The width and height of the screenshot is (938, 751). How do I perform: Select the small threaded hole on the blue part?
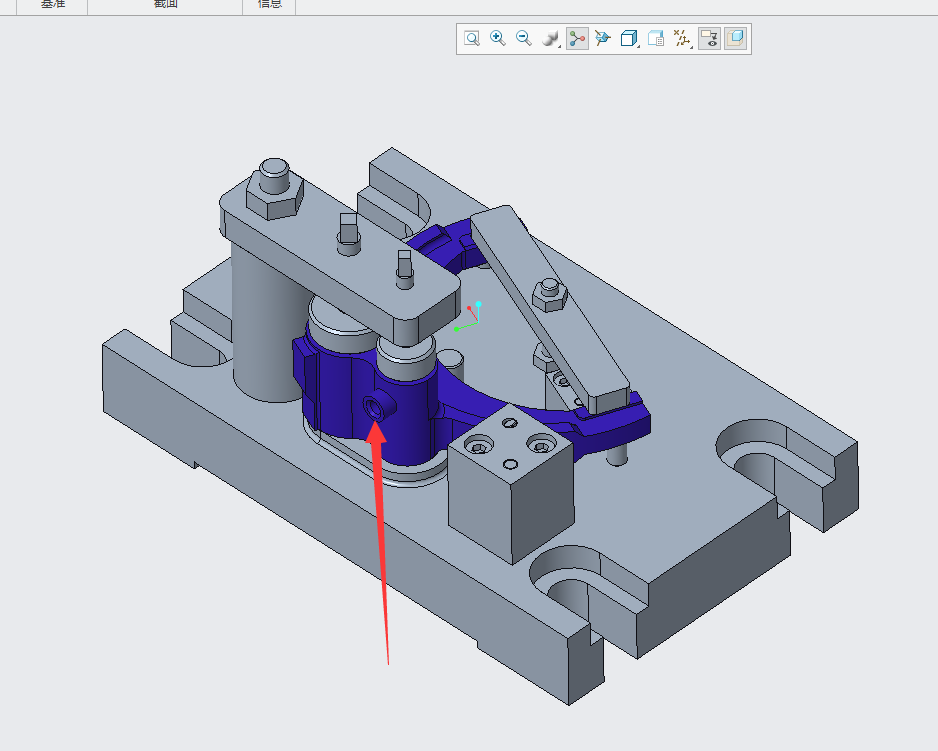pos(376,407)
